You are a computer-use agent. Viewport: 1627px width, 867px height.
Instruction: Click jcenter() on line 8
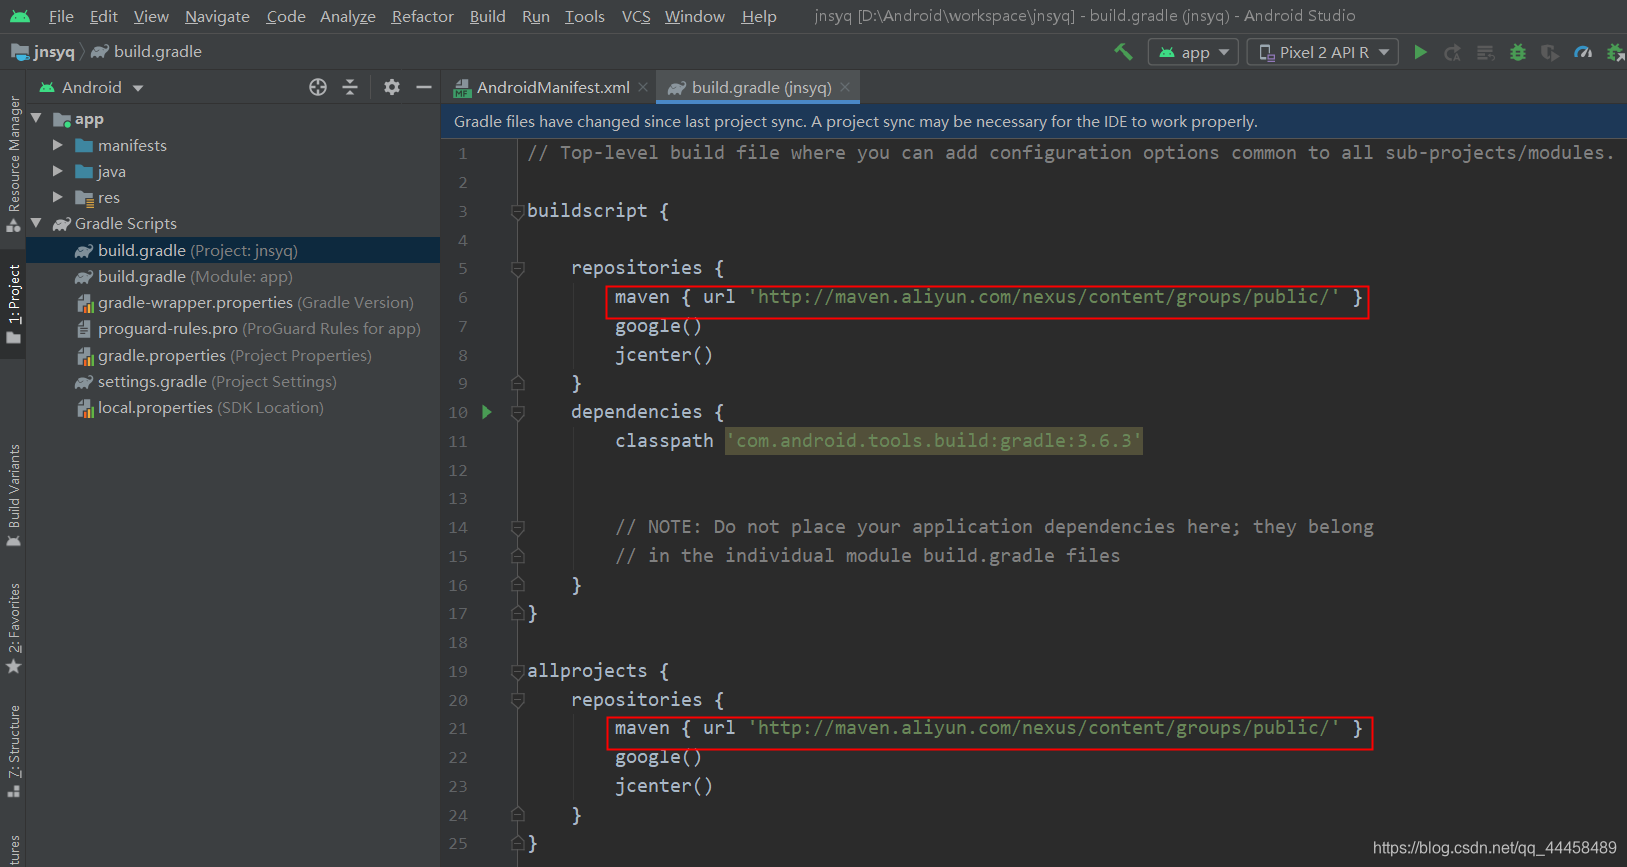coord(664,355)
